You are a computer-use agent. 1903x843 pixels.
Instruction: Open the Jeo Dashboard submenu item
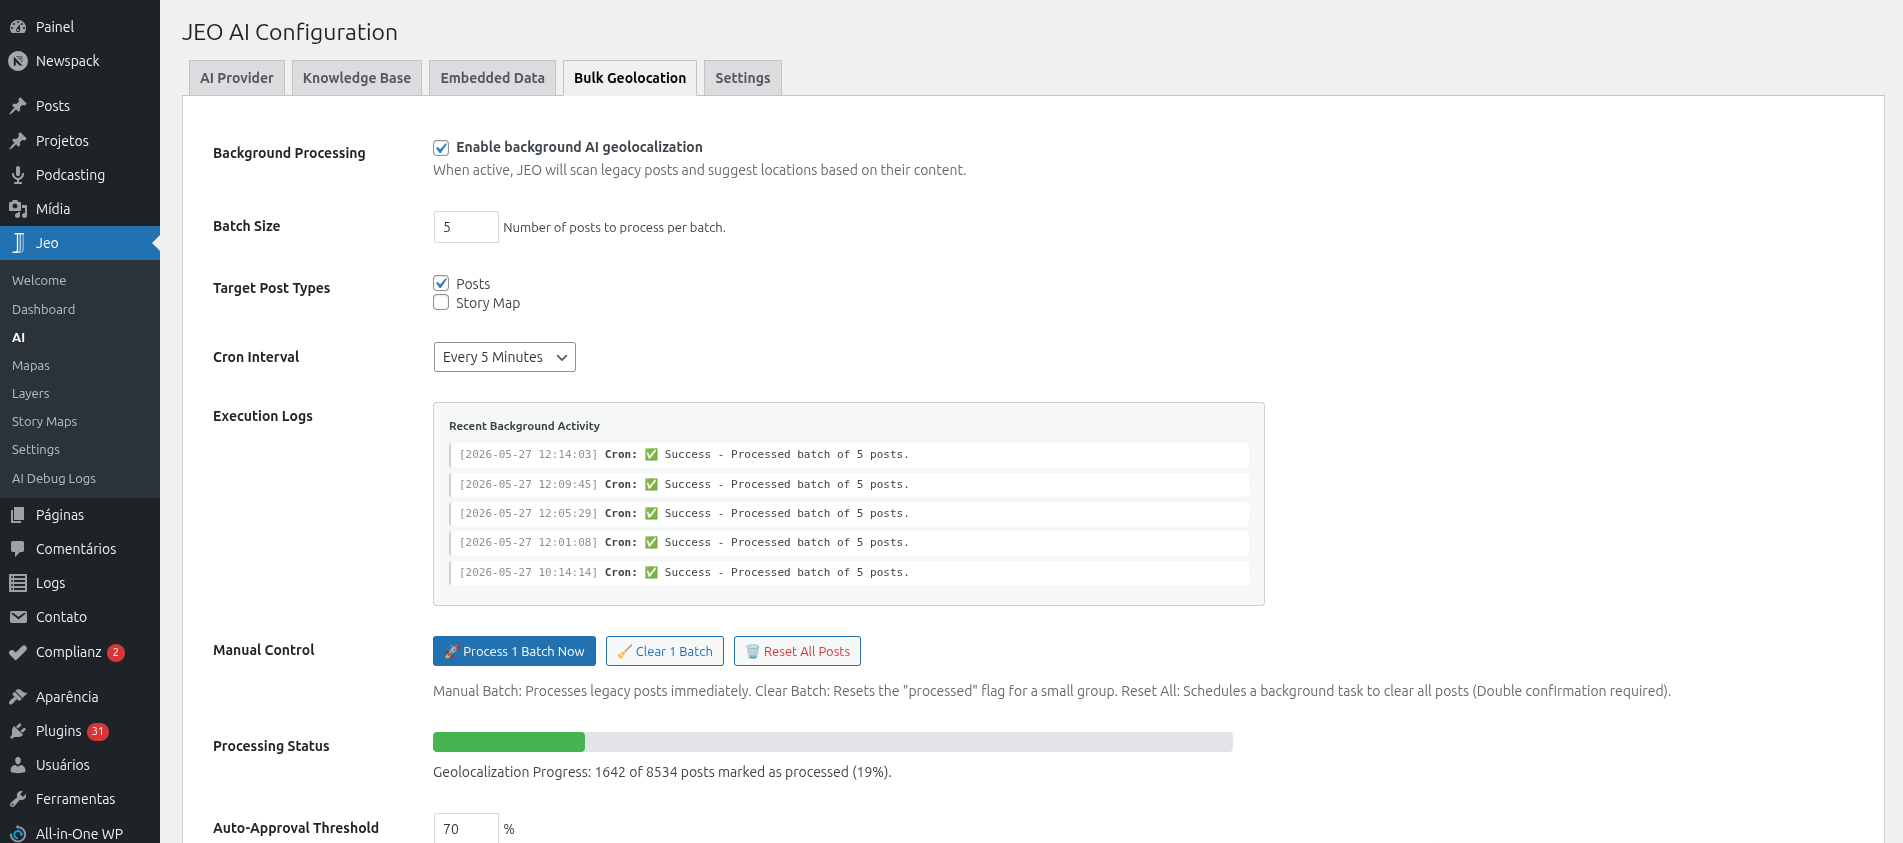[44, 310]
